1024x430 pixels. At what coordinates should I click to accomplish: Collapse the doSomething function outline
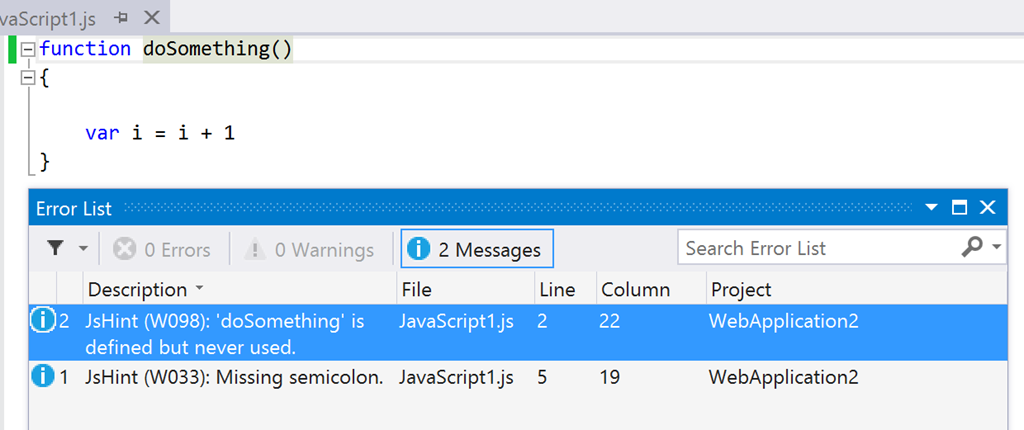pyautogui.click(x=27, y=49)
